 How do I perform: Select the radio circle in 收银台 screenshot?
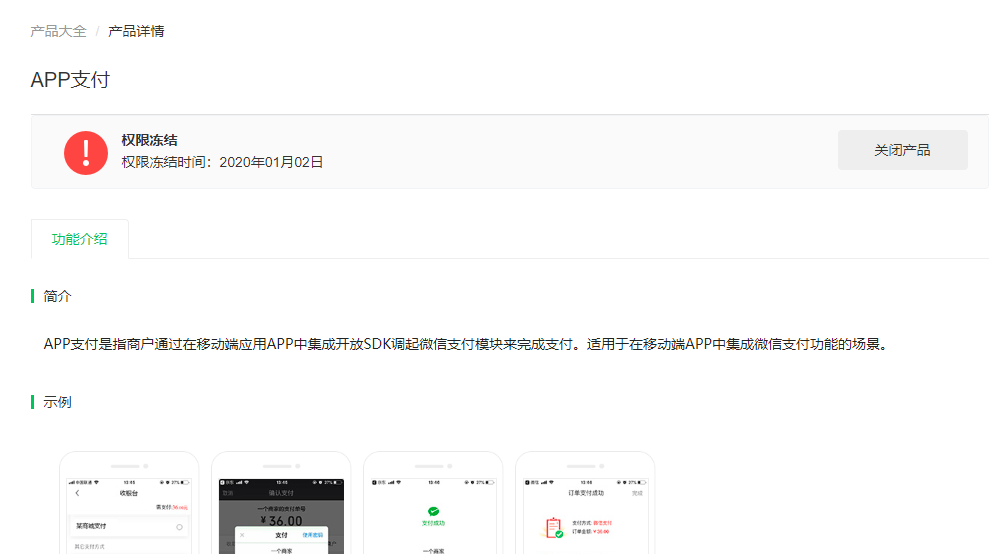179,527
